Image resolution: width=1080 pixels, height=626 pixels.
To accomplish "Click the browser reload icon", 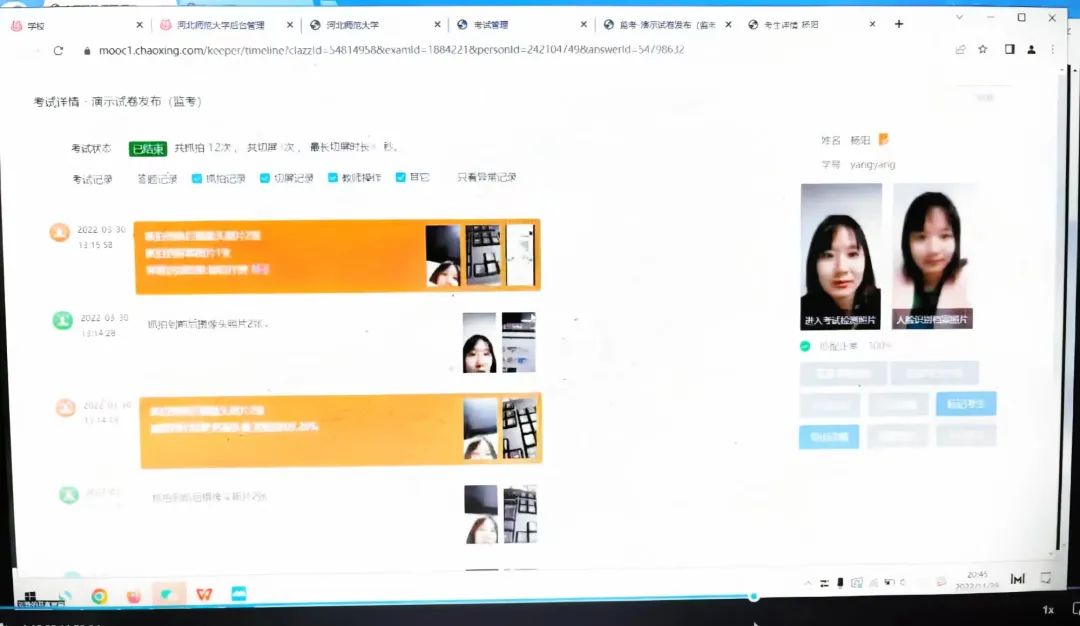I will coord(58,50).
